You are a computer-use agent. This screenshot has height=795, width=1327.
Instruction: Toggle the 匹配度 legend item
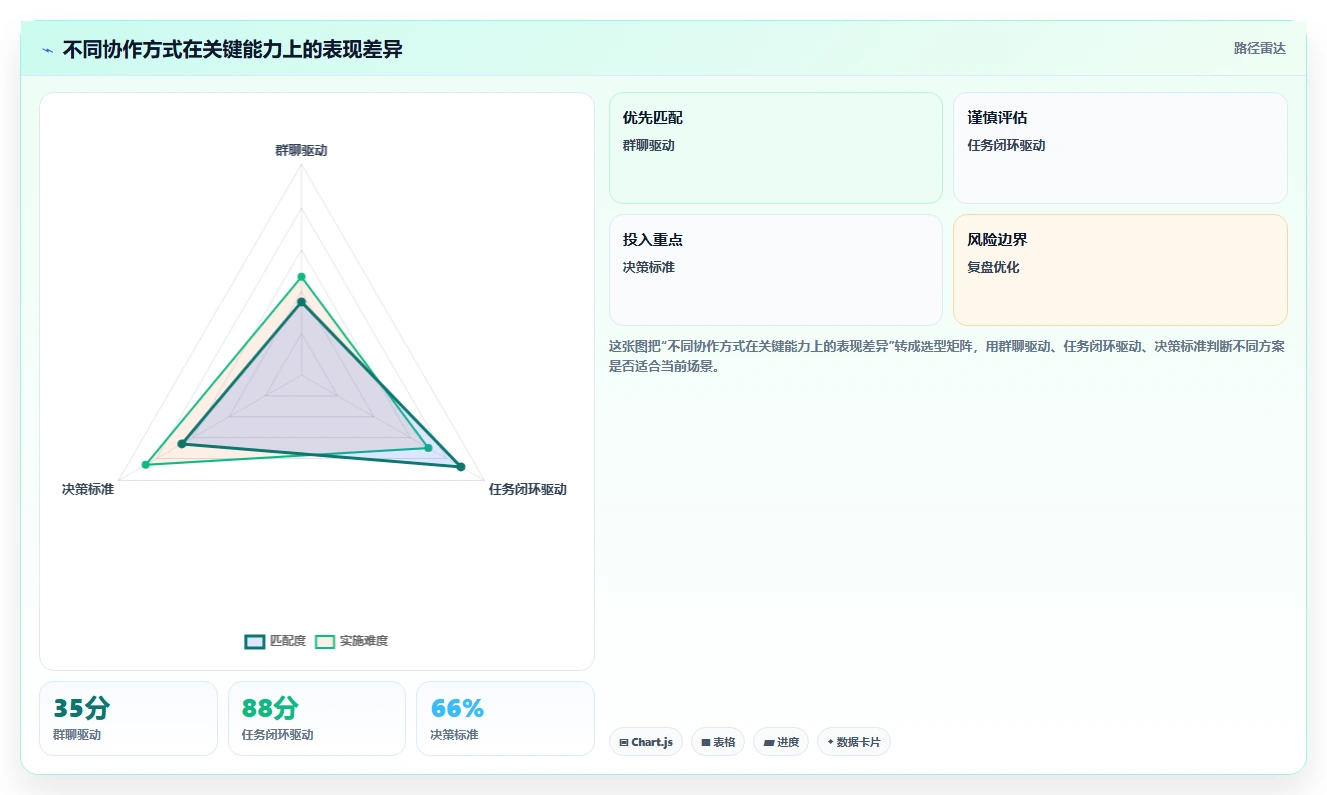[x=276, y=641]
